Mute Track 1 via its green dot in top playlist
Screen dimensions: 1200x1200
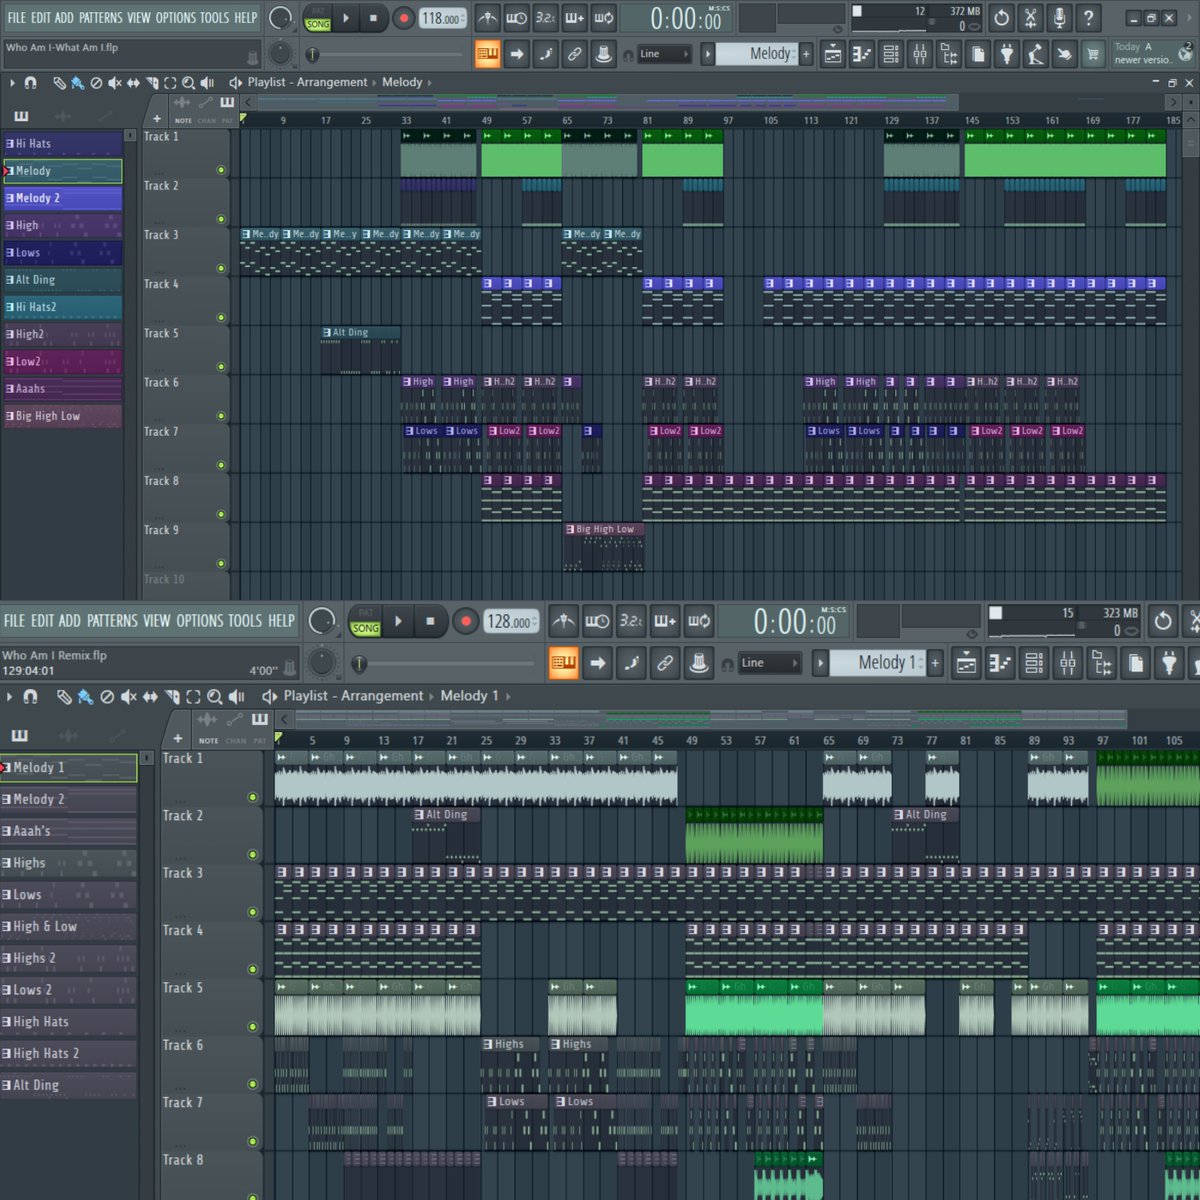pos(221,170)
